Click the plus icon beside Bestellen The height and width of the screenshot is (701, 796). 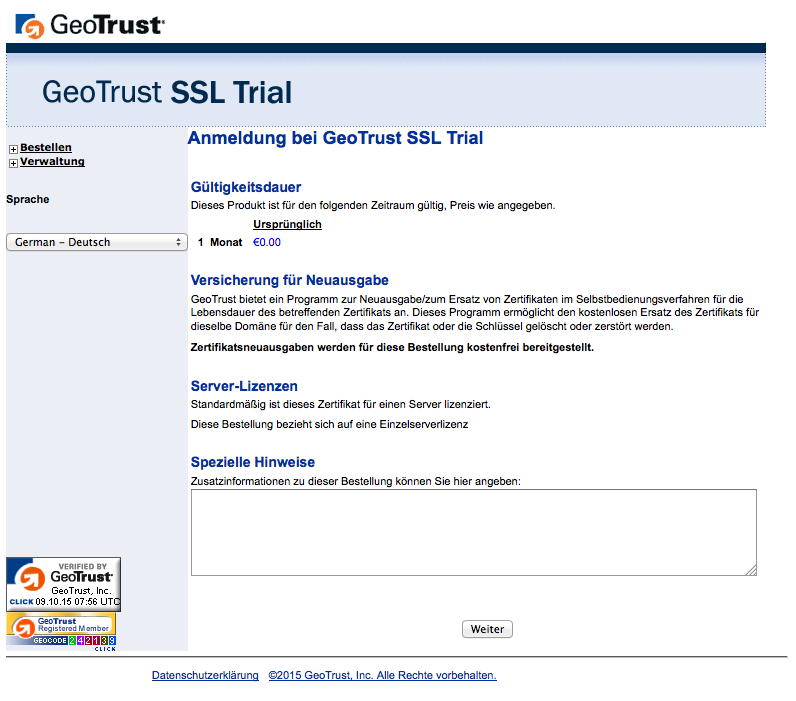(13, 149)
